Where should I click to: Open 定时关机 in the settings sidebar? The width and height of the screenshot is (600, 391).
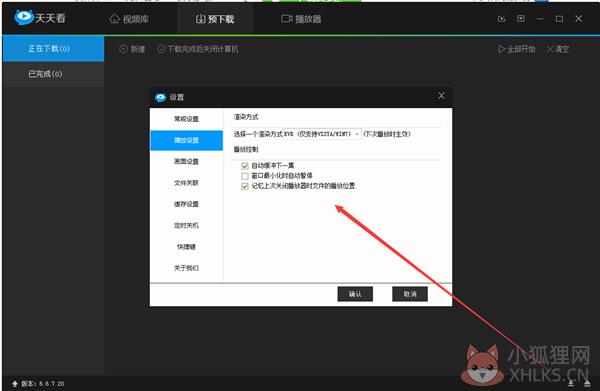point(186,225)
